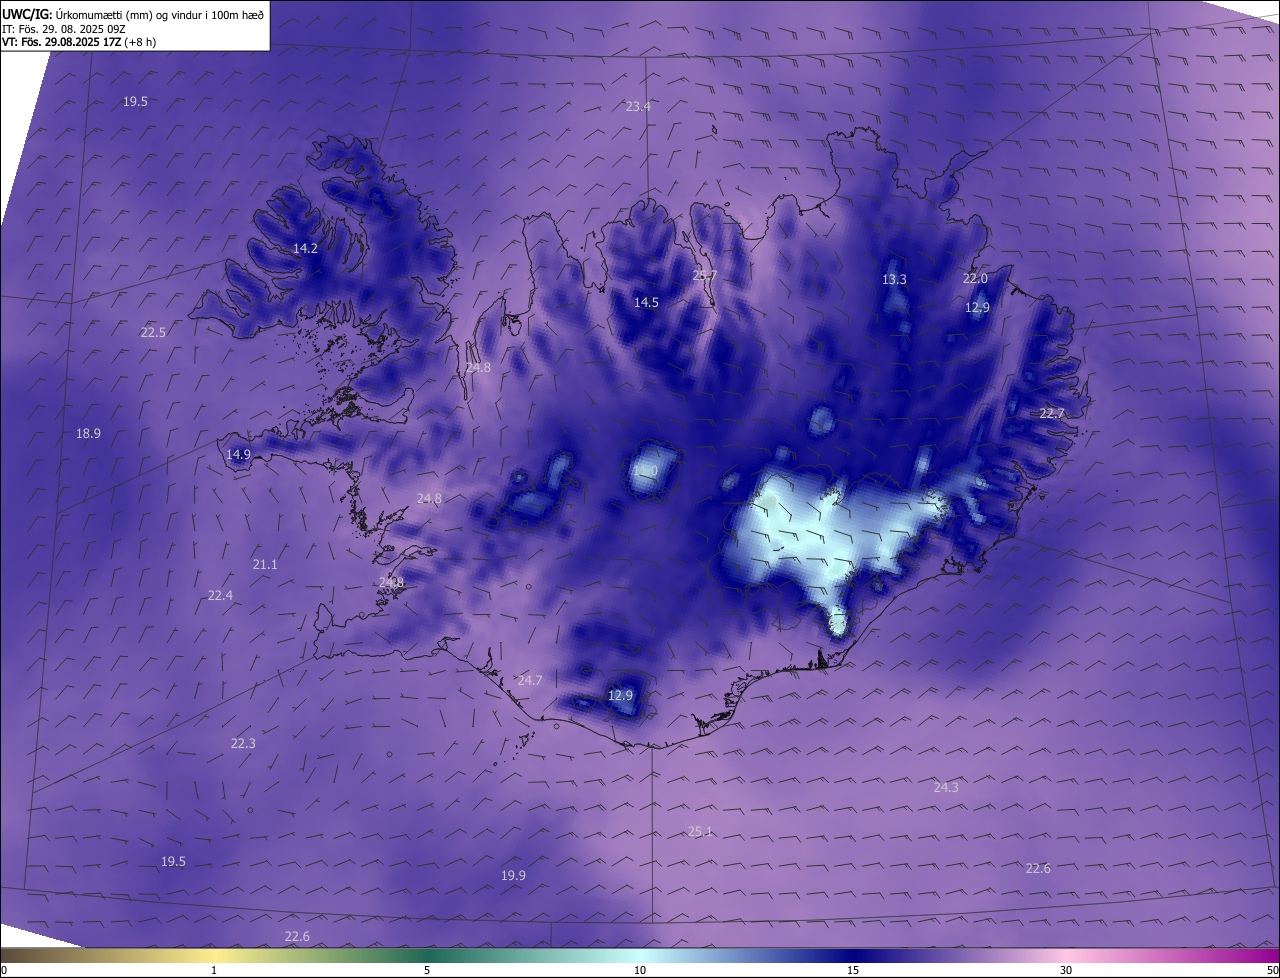Click the 23.4 value north of Iceland
Viewport: 1280px width, 978px height.
click(638, 106)
